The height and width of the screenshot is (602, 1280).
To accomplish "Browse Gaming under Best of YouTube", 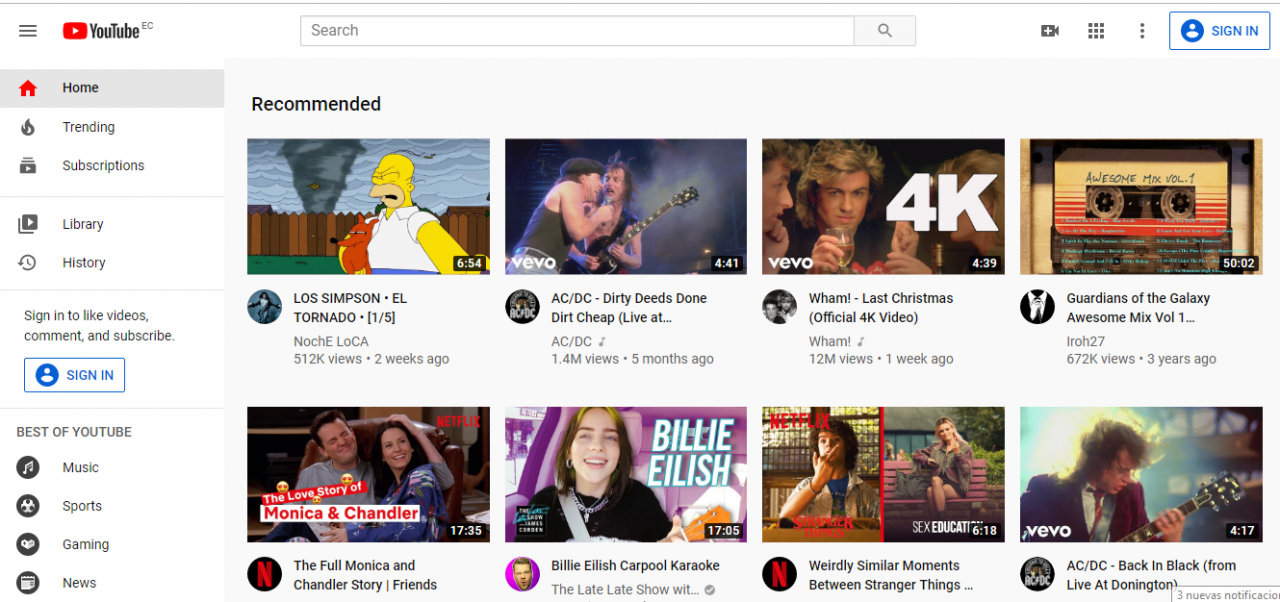I will (85, 545).
